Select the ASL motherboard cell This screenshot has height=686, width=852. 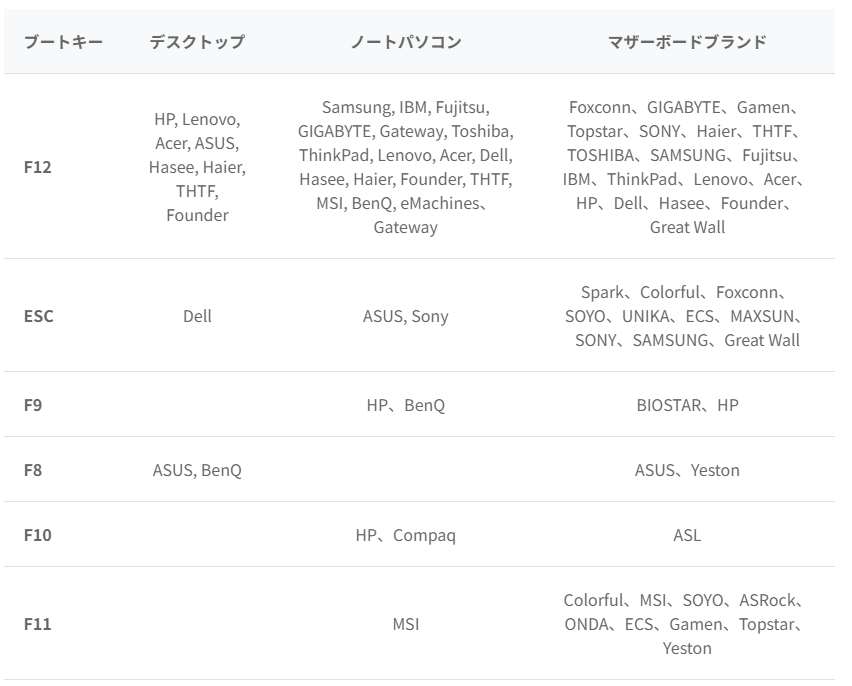(687, 535)
